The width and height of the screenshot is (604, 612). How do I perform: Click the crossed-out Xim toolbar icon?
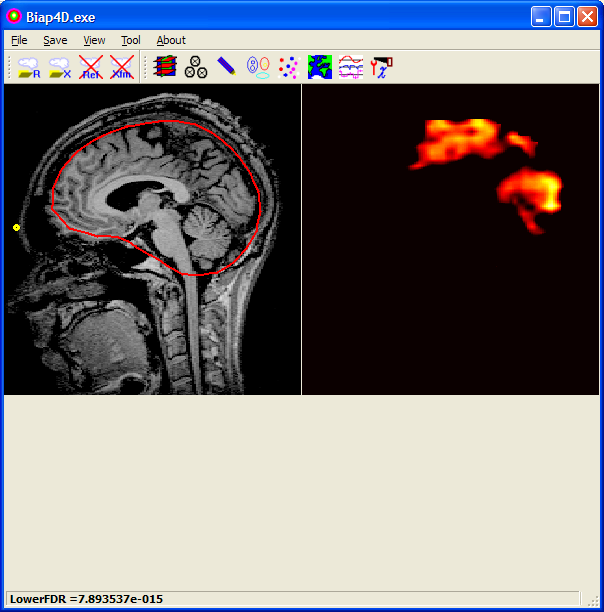pyautogui.click(x=122, y=67)
